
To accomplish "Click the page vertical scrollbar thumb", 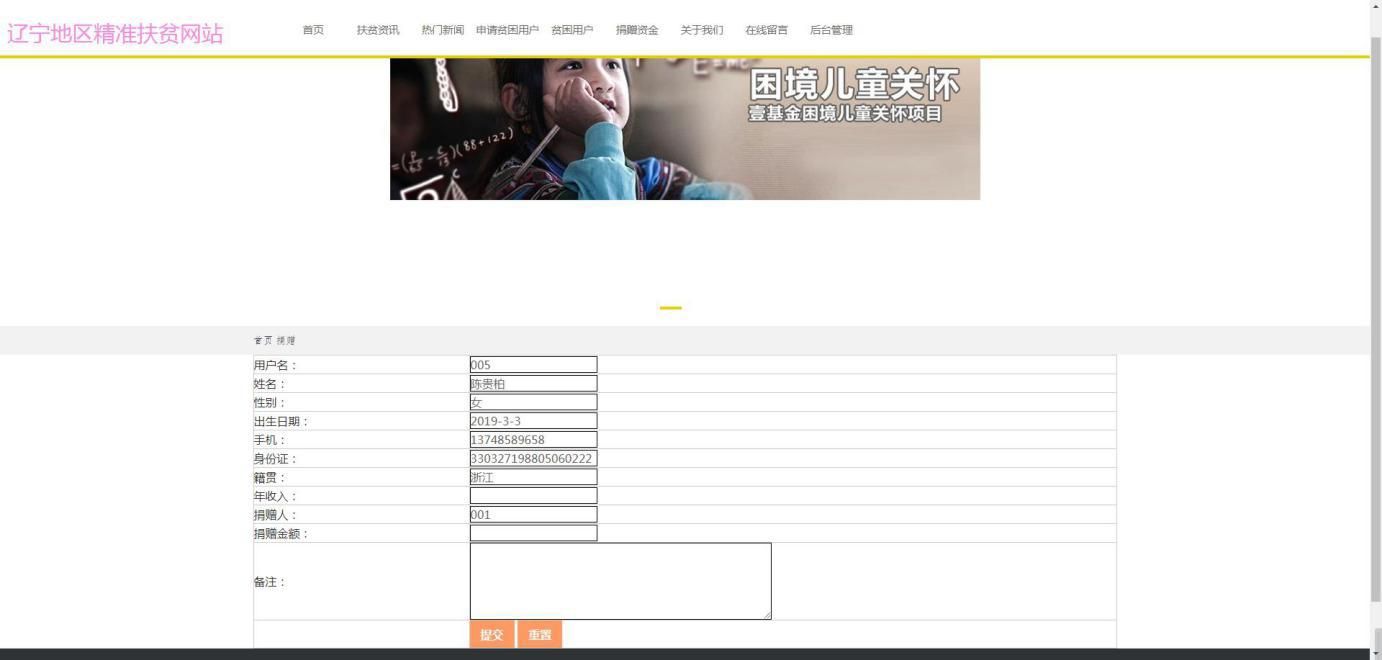I will click(1376, 319).
